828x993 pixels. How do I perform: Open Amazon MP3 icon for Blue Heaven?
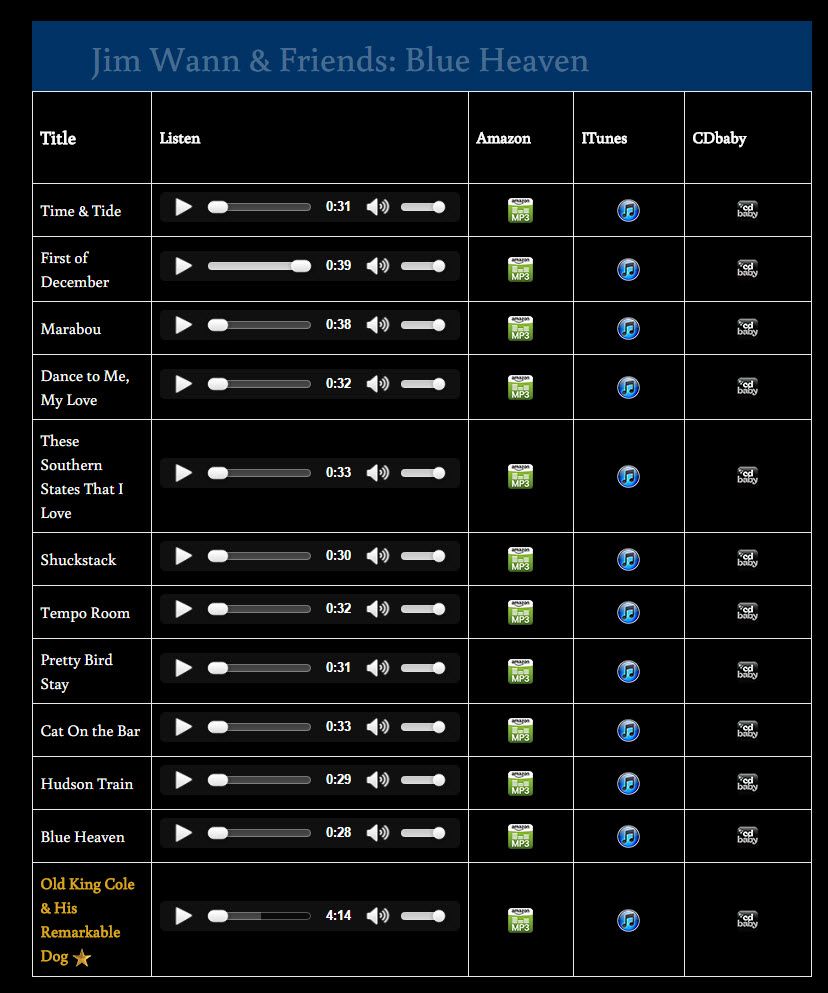point(520,836)
